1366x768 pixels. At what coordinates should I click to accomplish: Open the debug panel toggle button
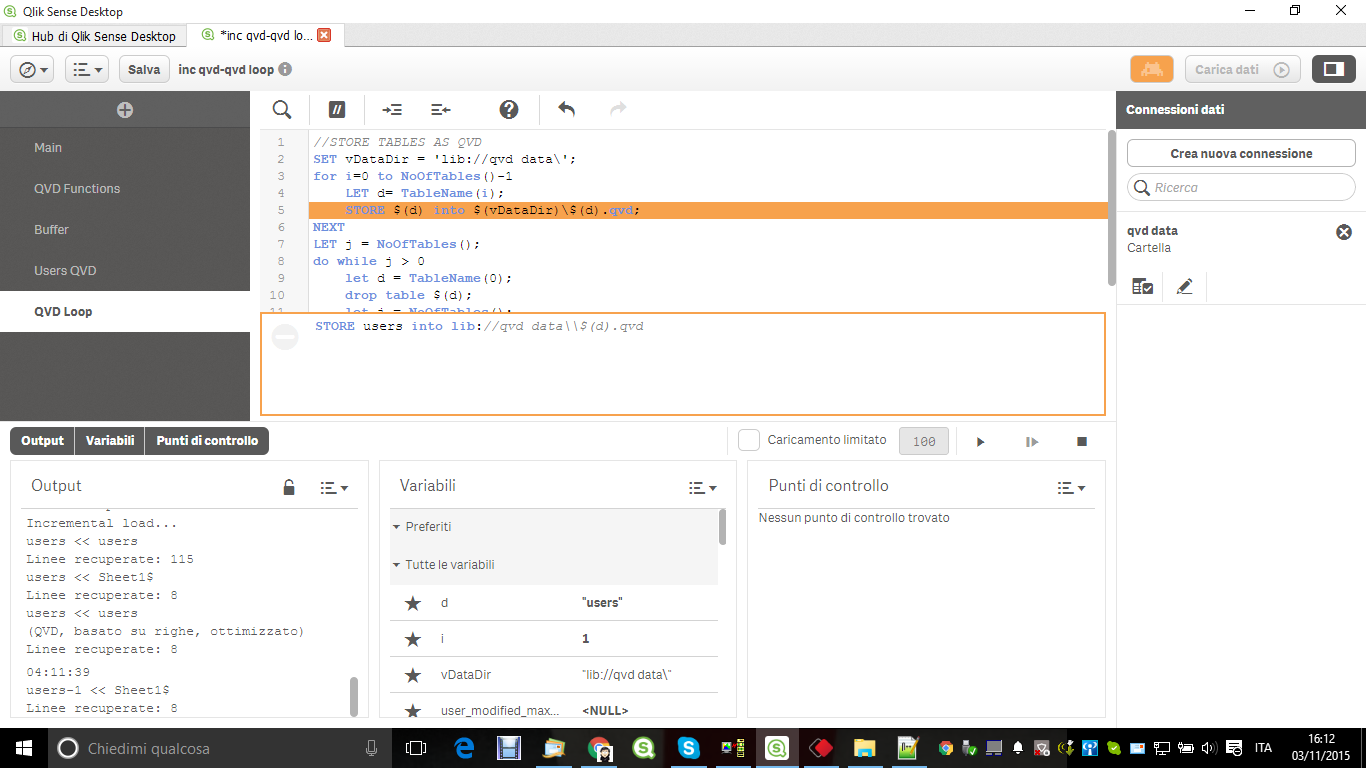click(1152, 69)
